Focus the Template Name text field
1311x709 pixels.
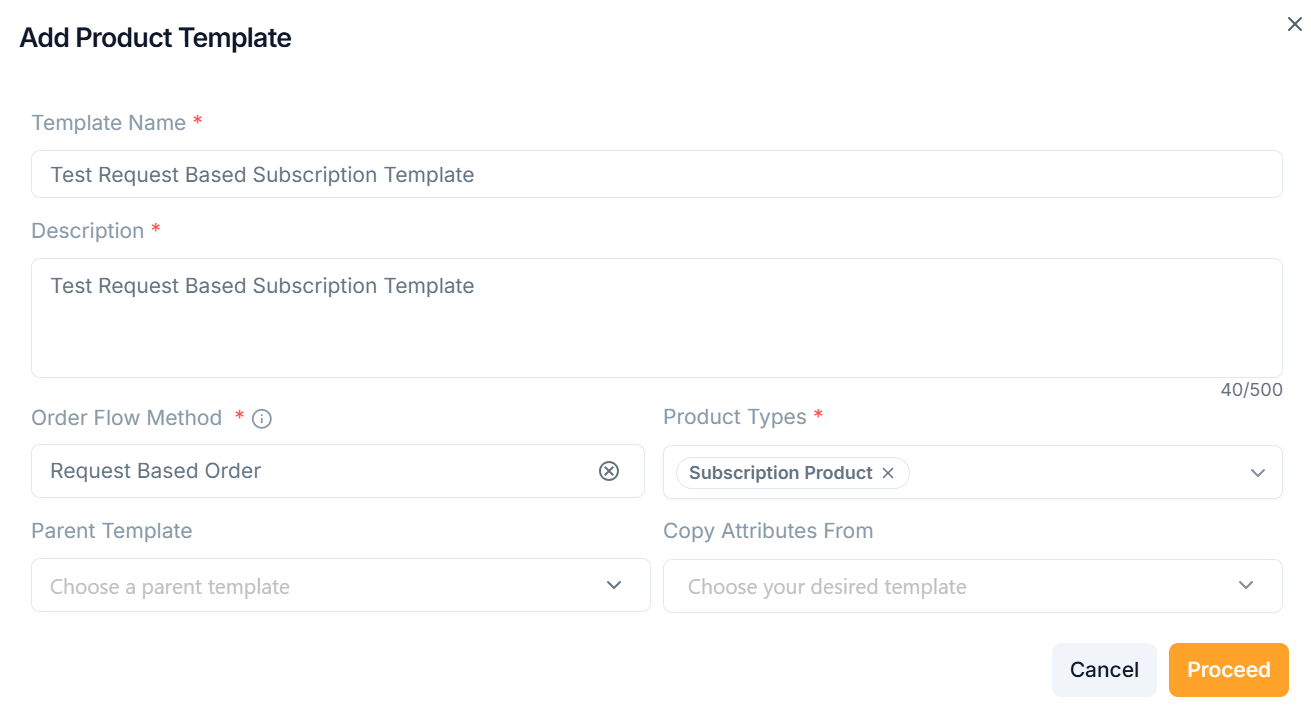point(656,175)
